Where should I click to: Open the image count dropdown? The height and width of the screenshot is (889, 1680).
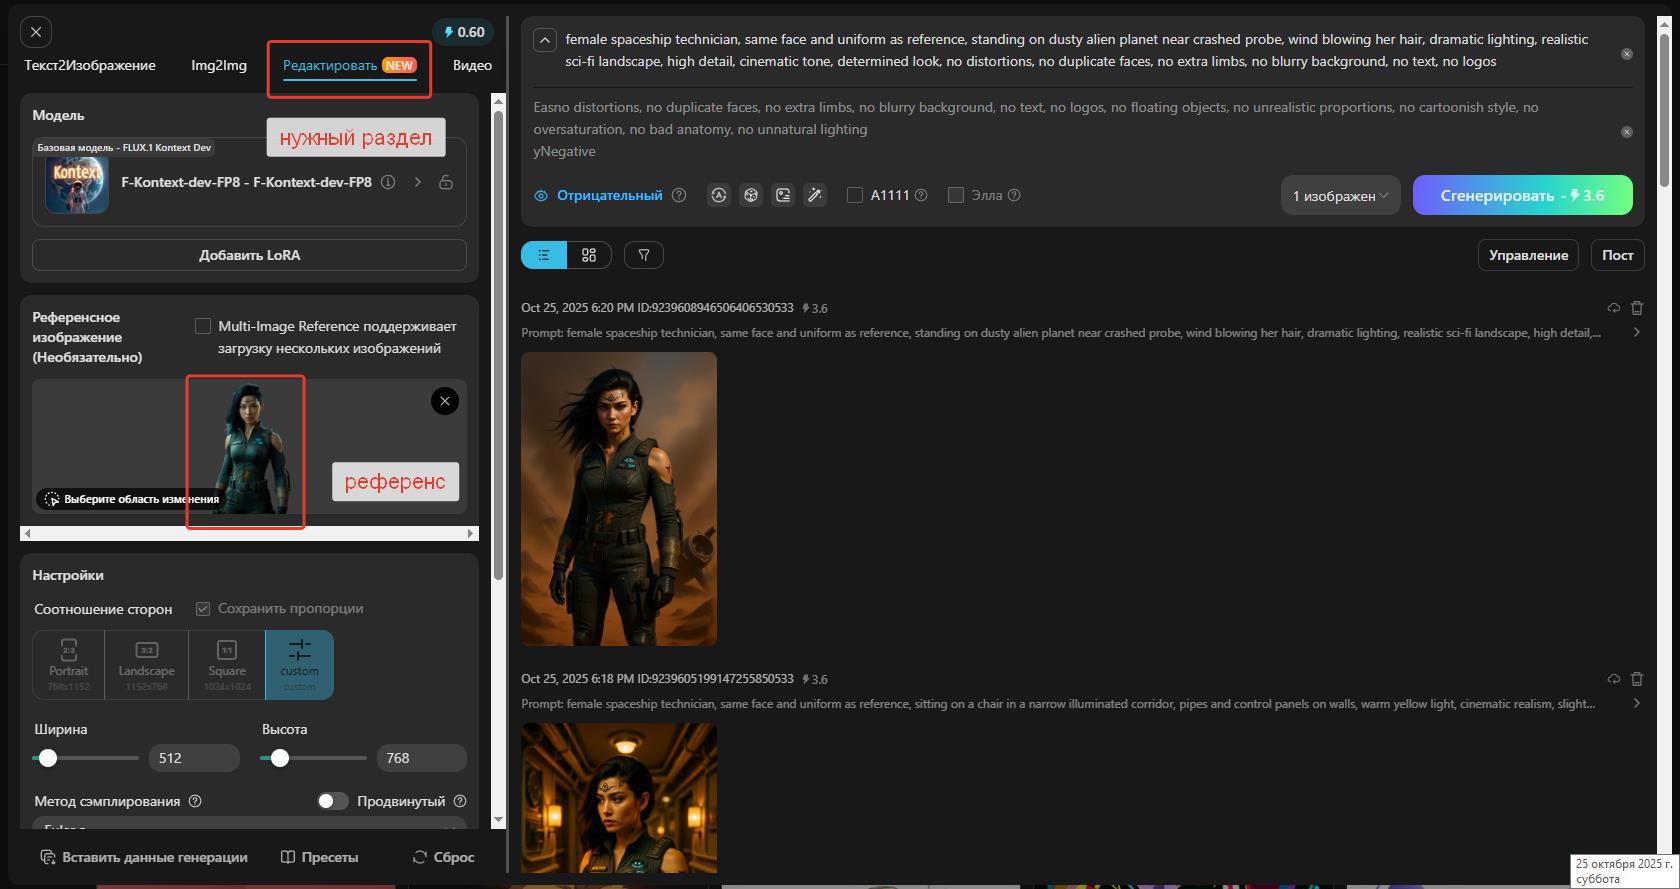click(x=1340, y=196)
